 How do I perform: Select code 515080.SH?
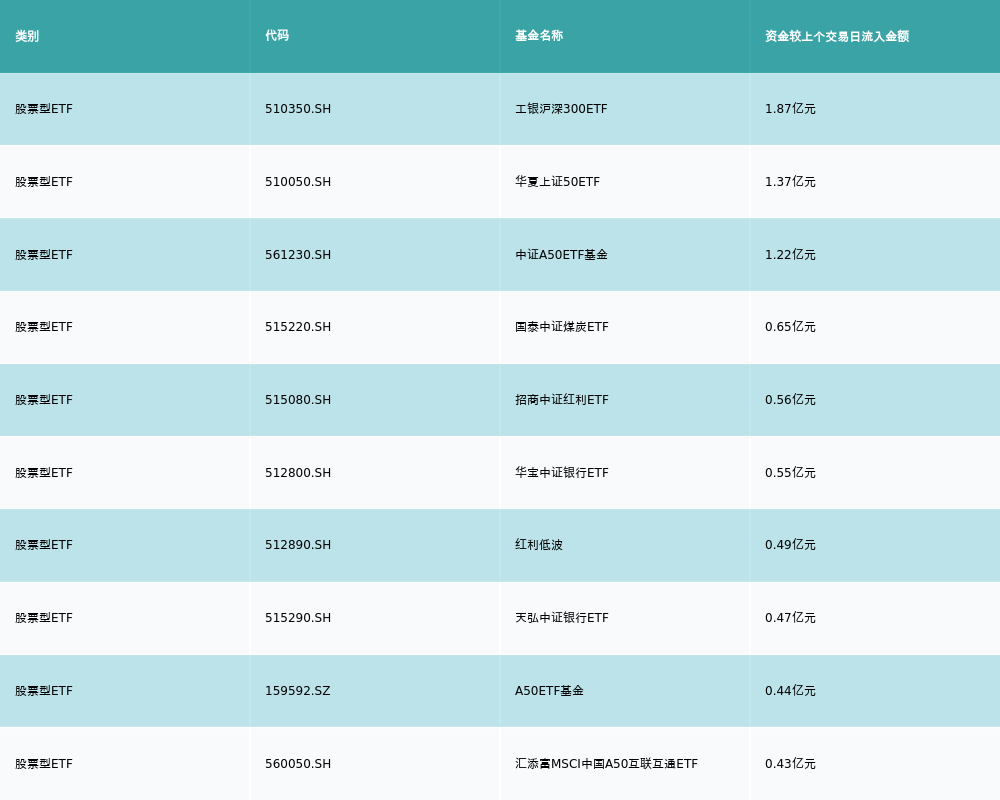click(x=298, y=400)
